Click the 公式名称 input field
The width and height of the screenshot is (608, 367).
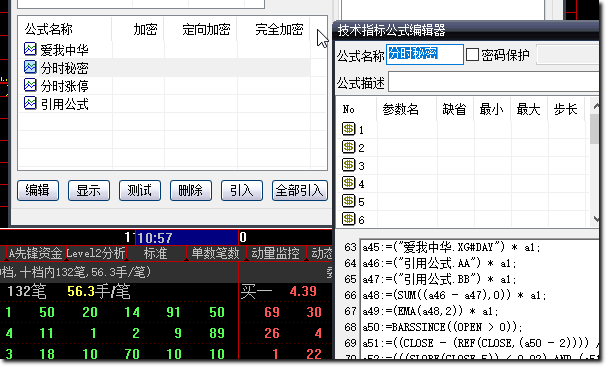coord(425,54)
